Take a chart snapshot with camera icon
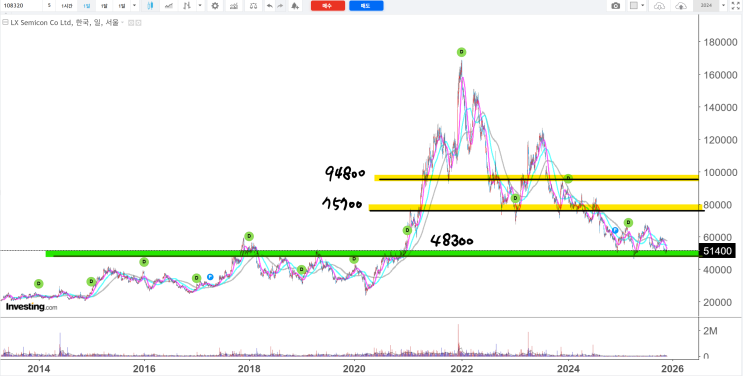This screenshot has height=376, width=743. 616,6
